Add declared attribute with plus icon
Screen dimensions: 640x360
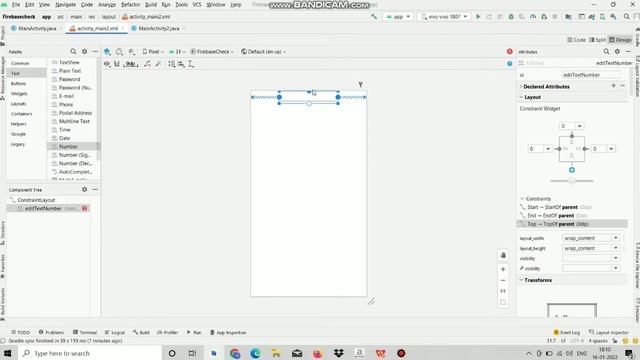click(x=613, y=86)
